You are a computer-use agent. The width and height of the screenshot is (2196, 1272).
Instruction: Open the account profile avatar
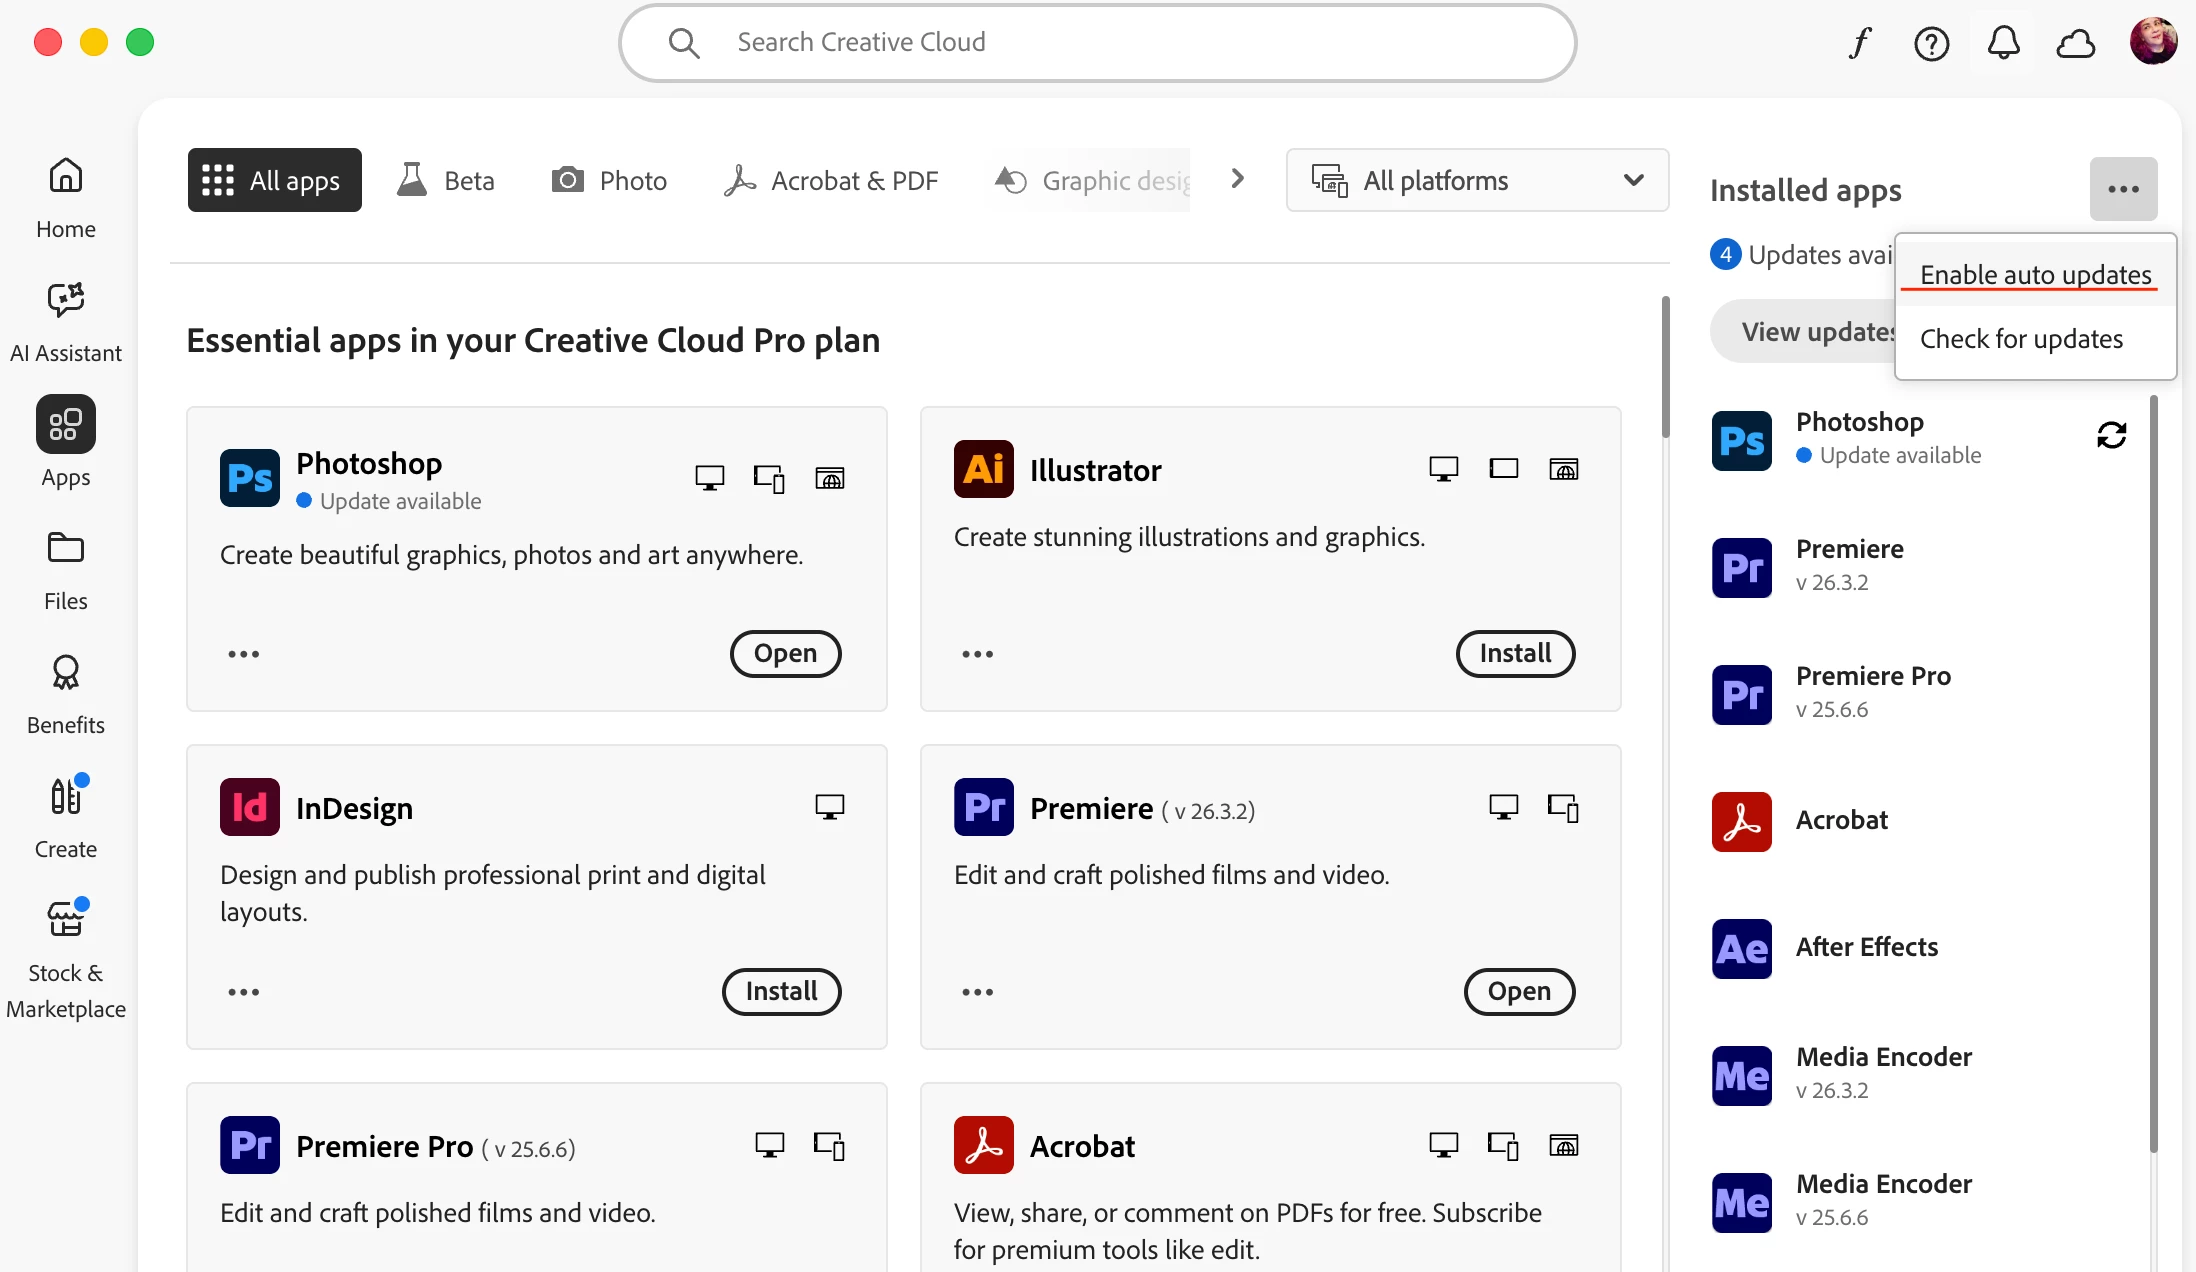[x=2153, y=42]
